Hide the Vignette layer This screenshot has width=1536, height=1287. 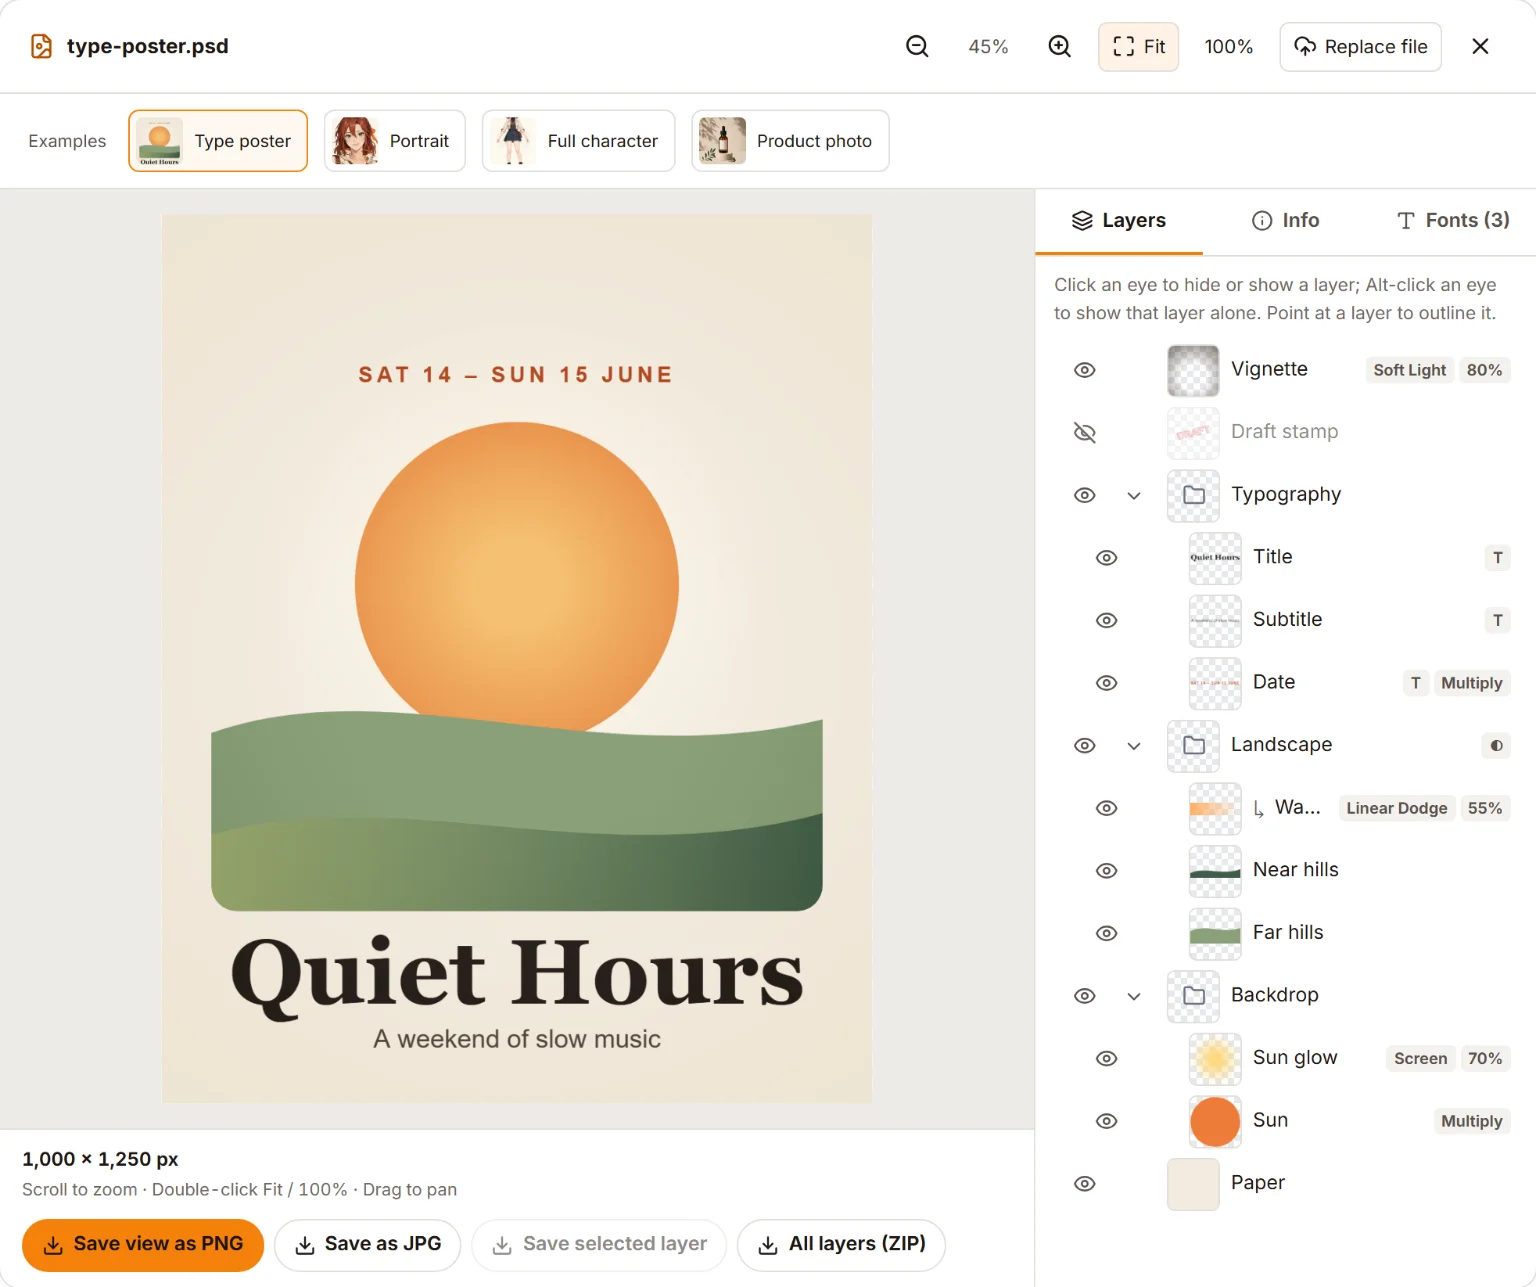[x=1084, y=370]
